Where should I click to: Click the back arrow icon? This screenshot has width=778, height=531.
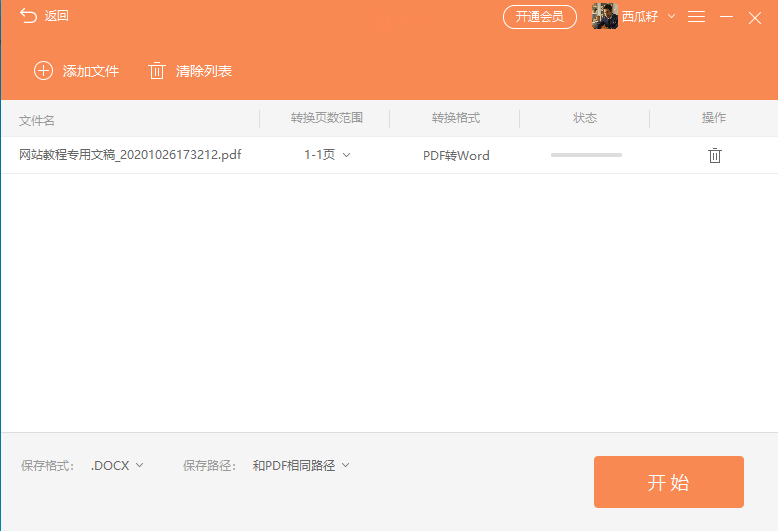28,16
